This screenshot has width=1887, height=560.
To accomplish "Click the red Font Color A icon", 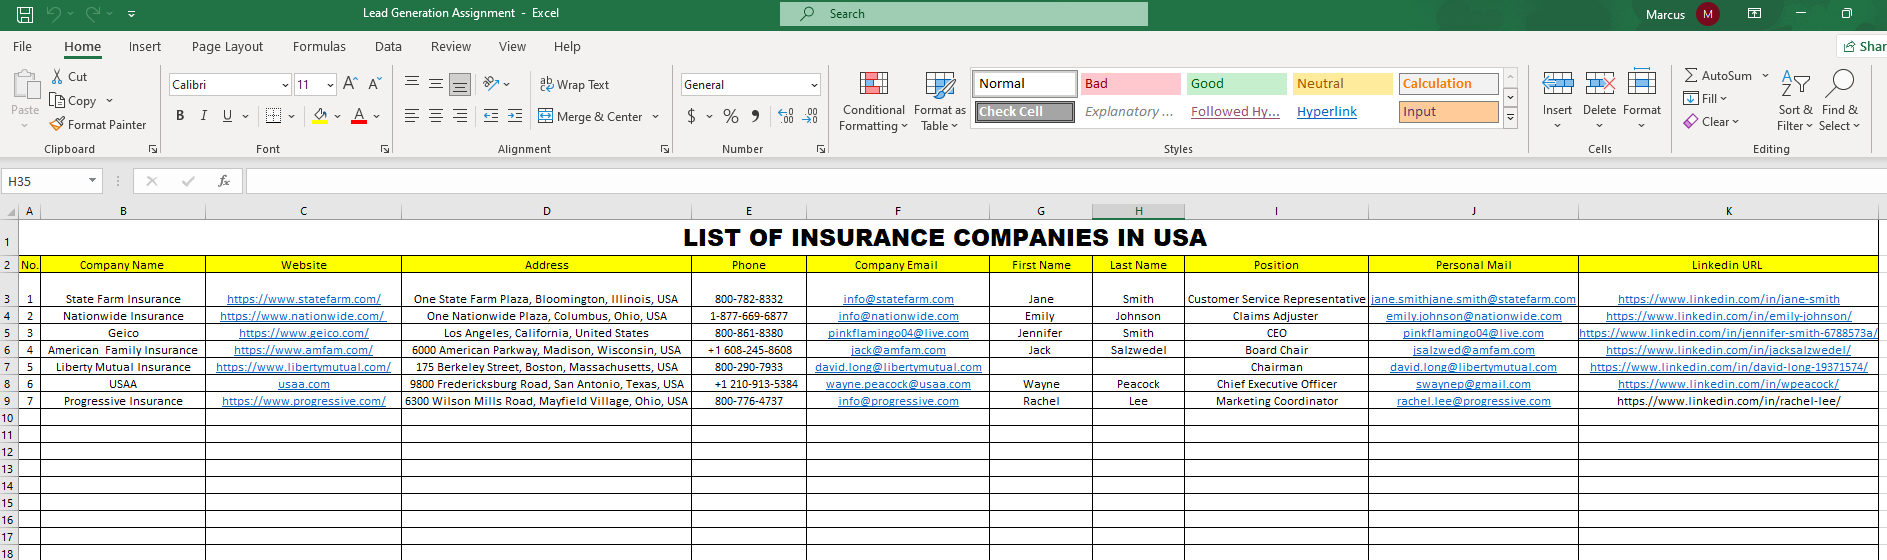I will pos(359,116).
